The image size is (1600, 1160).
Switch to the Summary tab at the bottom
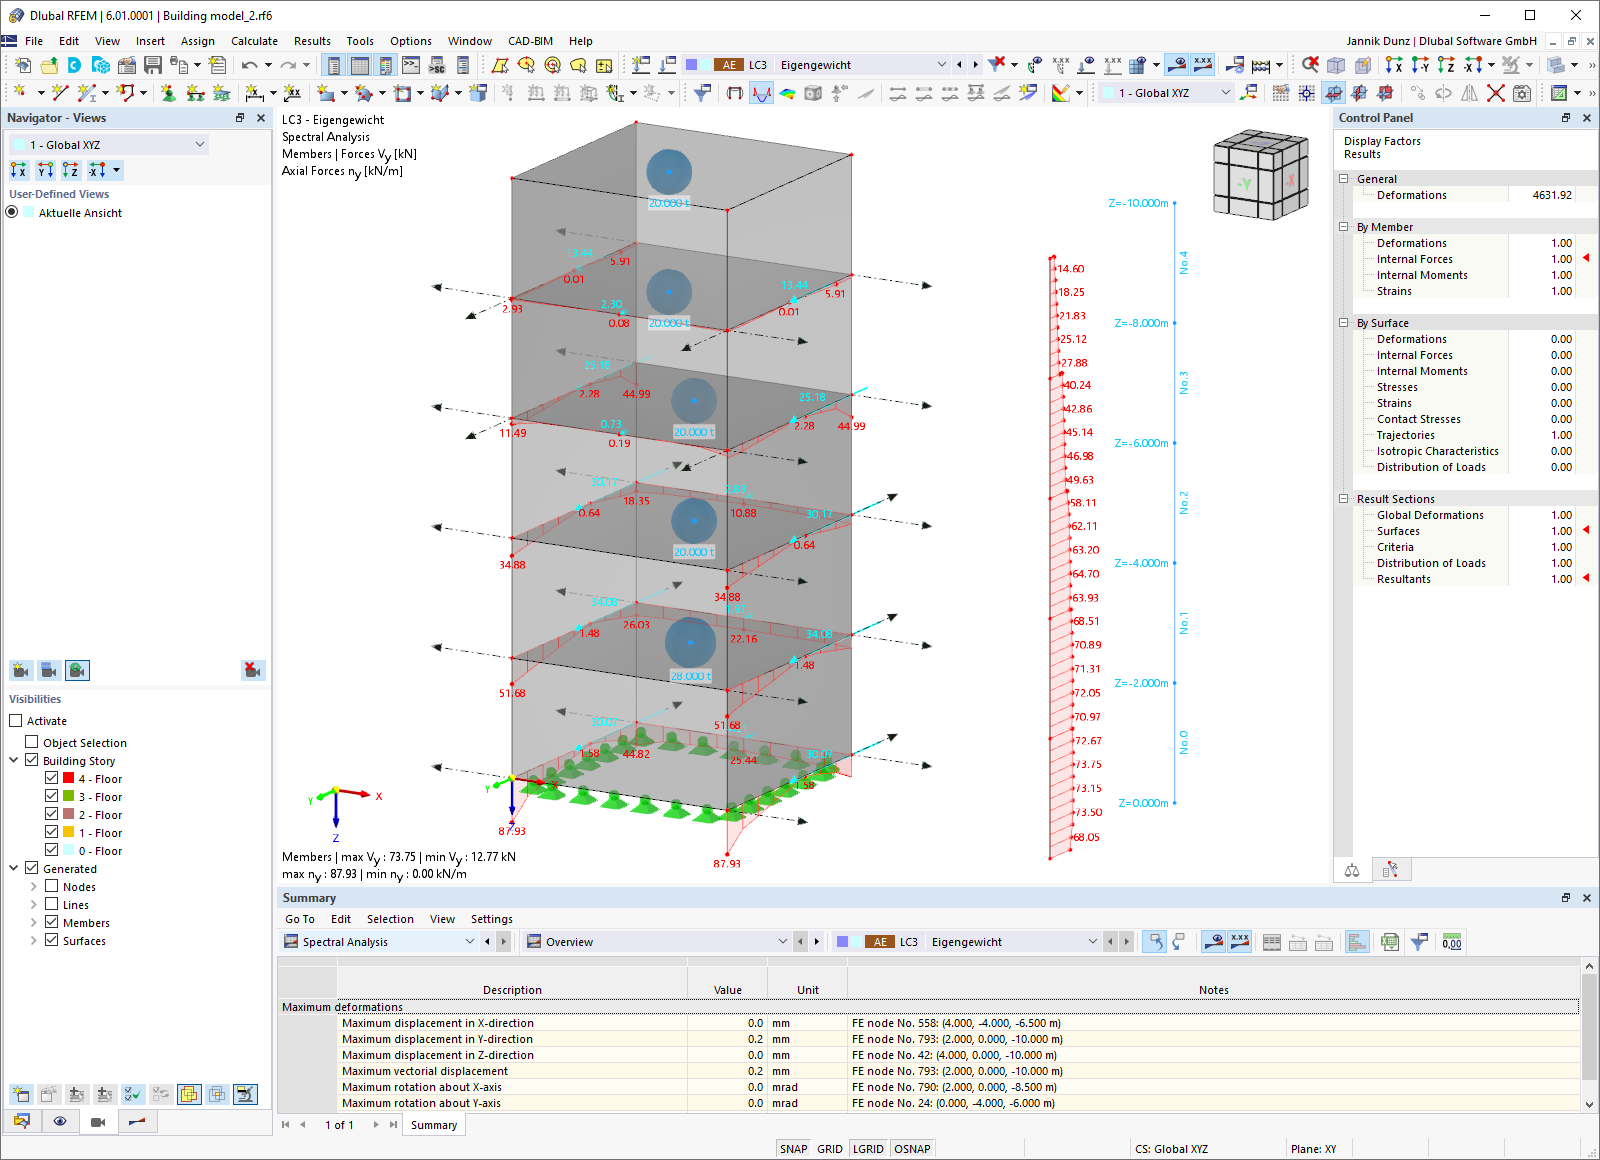coord(433,1124)
